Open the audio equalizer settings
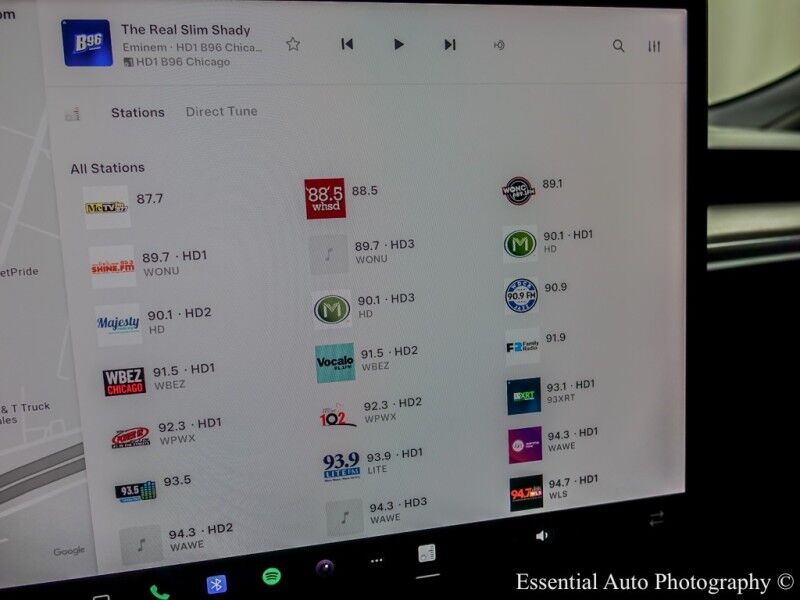 pyautogui.click(x=654, y=47)
